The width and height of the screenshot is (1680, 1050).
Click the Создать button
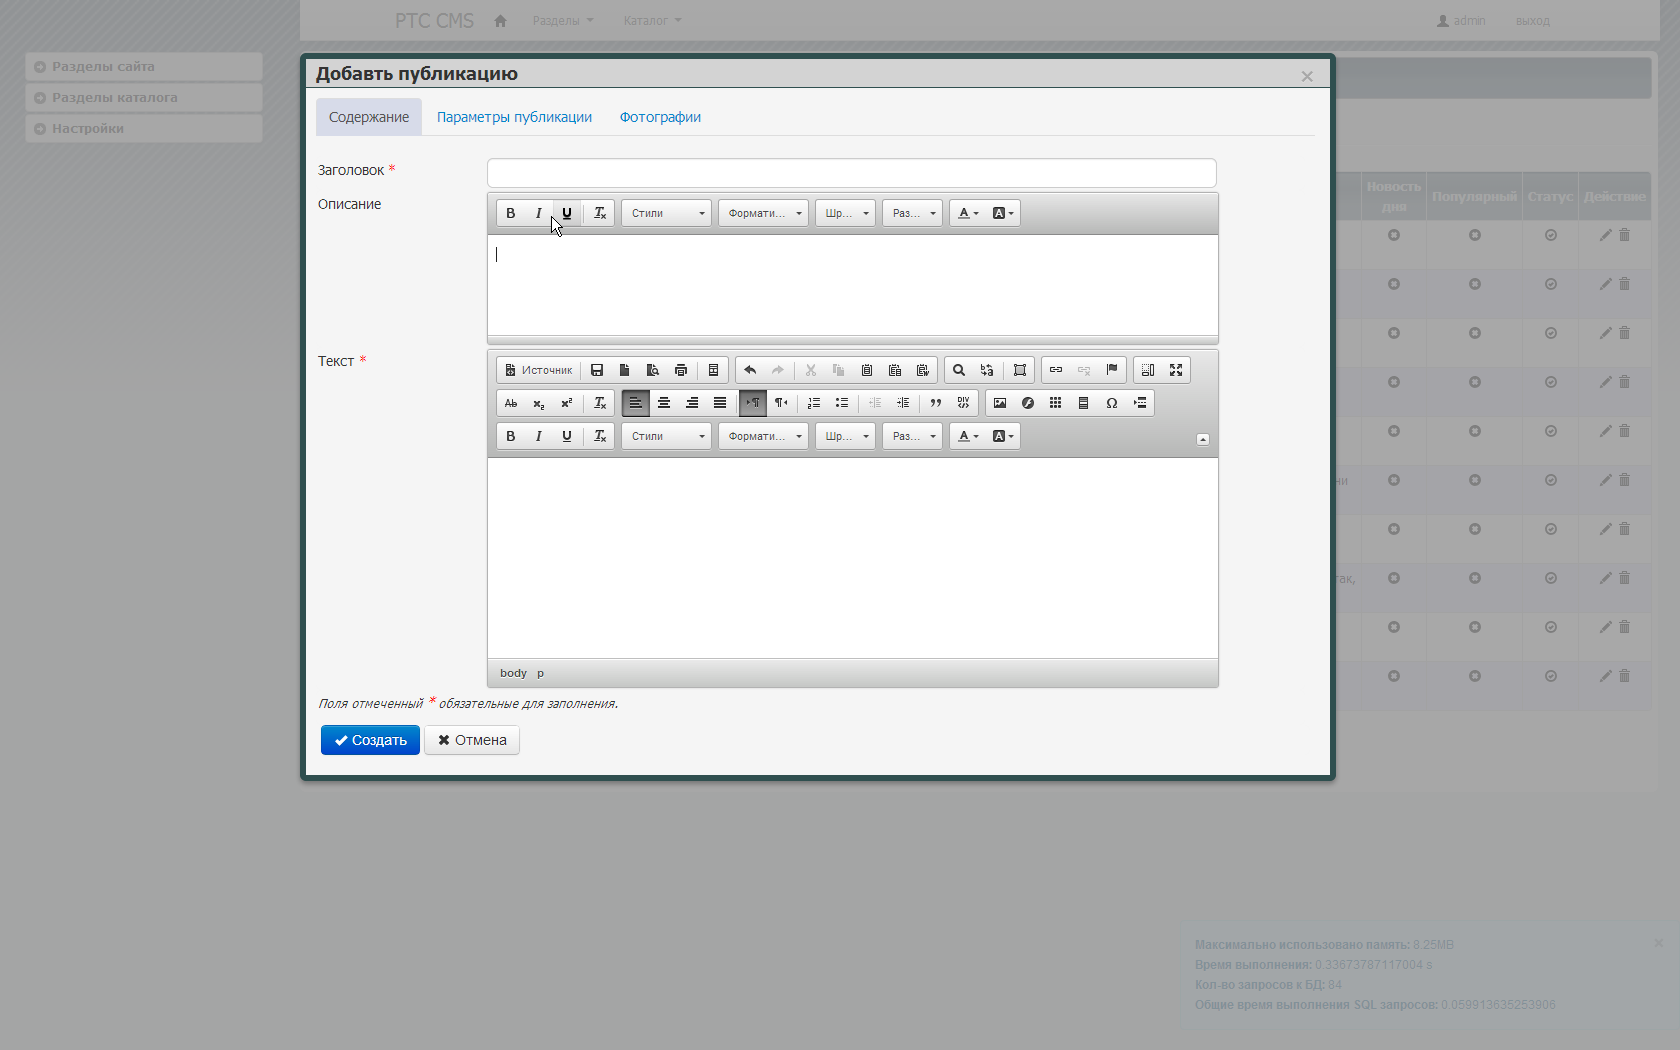tap(370, 740)
